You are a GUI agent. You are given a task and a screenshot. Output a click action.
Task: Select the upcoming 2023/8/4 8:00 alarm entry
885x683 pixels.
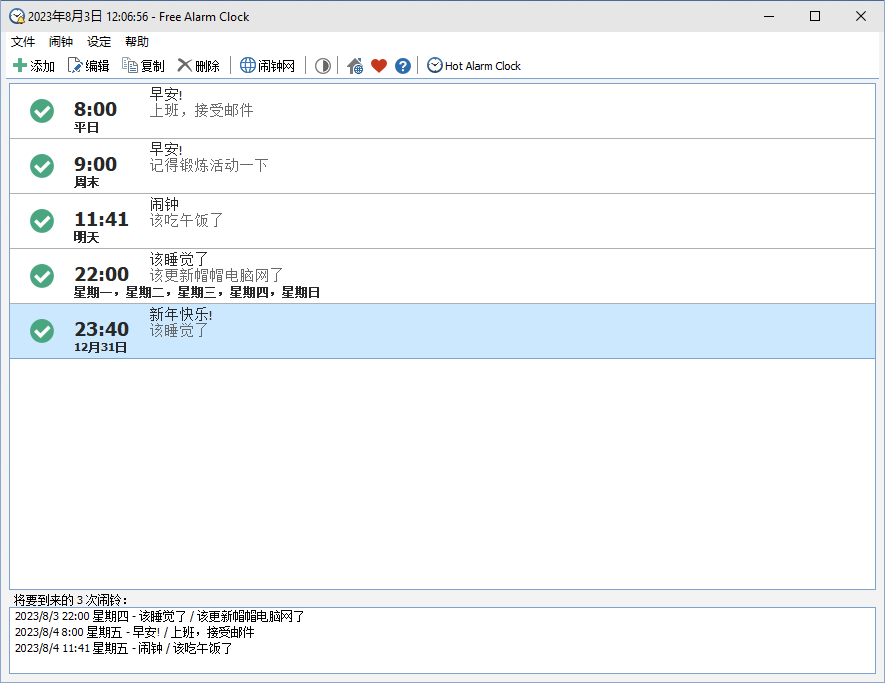click(135, 632)
